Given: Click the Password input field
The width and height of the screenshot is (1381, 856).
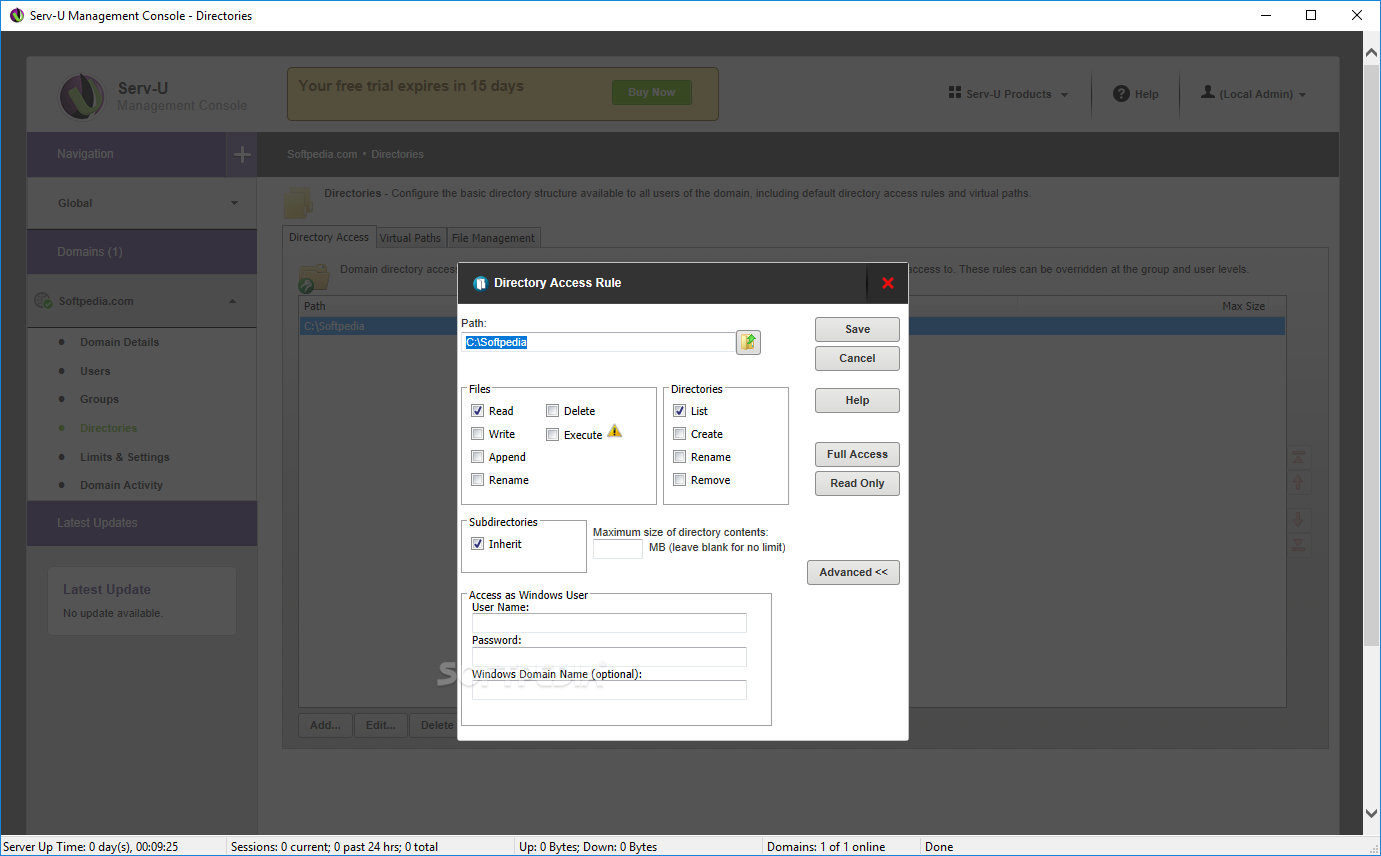Looking at the screenshot, I should point(609,657).
